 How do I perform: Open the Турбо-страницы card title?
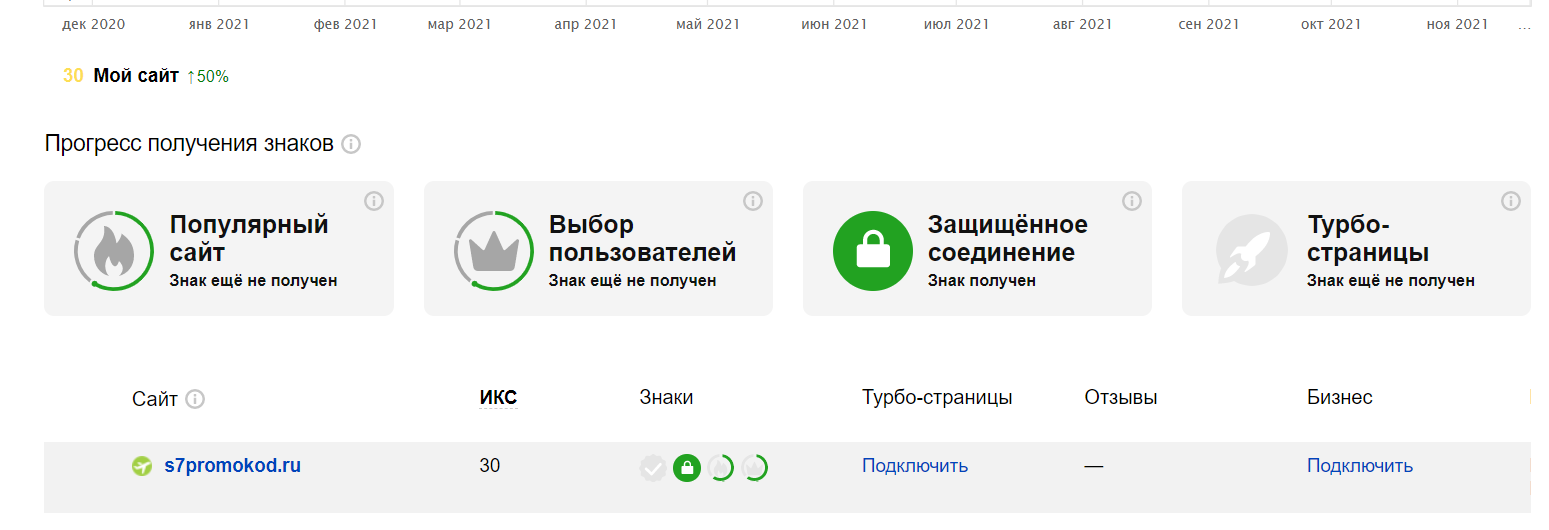pos(1368,238)
